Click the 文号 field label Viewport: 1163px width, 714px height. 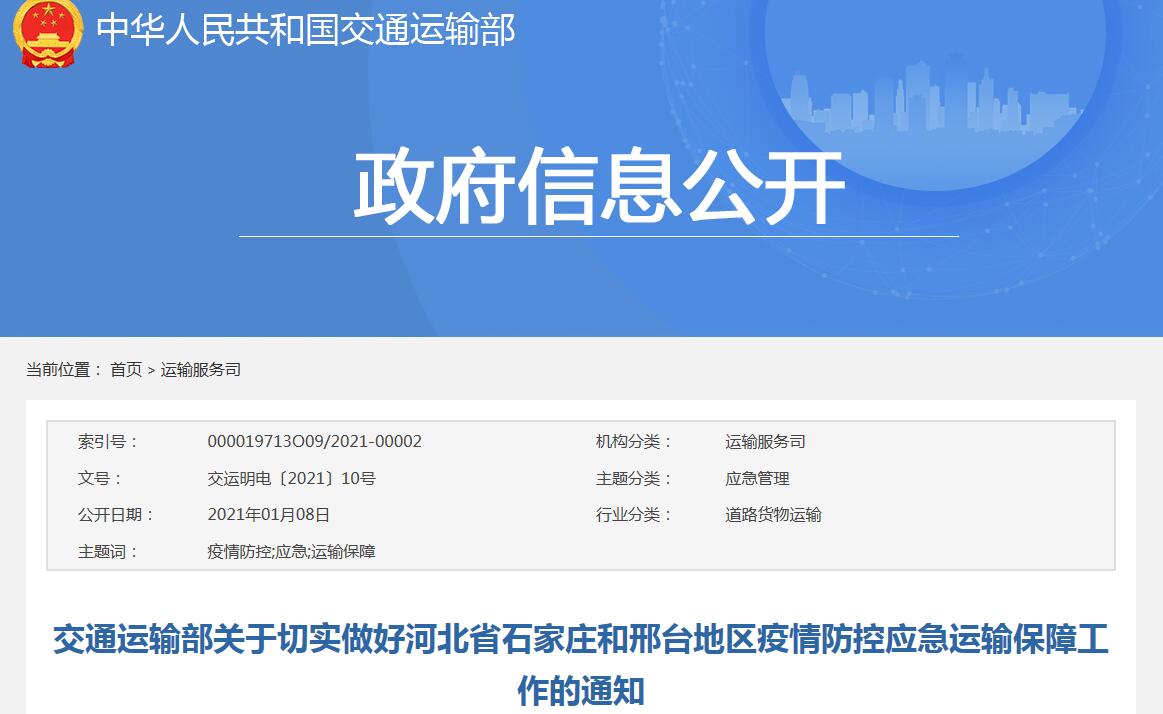pyautogui.click(x=100, y=479)
